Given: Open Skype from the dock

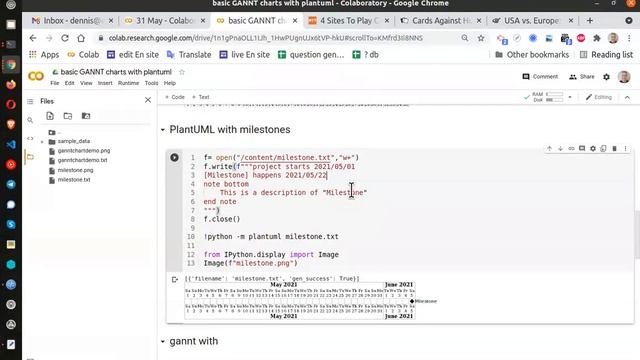Looking at the screenshot, I should tap(11, 224).
